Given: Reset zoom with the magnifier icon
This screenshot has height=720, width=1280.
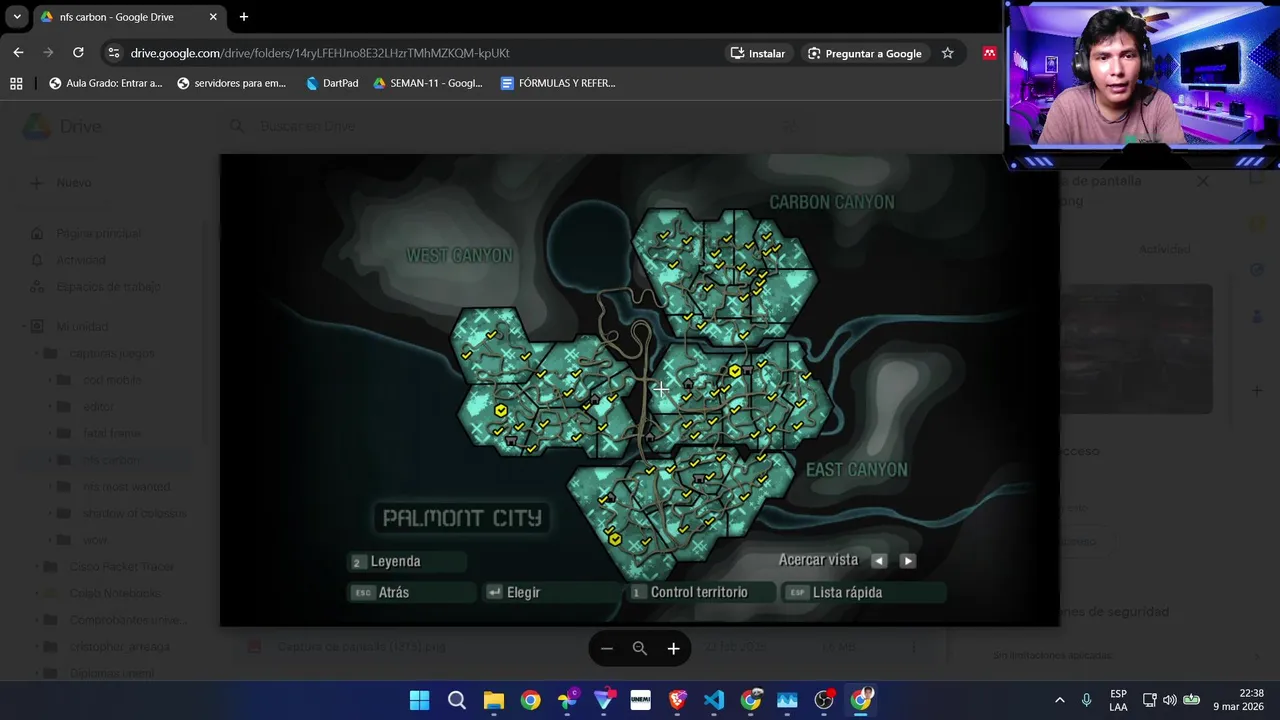Looking at the screenshot, I should (x=640, y=649).
